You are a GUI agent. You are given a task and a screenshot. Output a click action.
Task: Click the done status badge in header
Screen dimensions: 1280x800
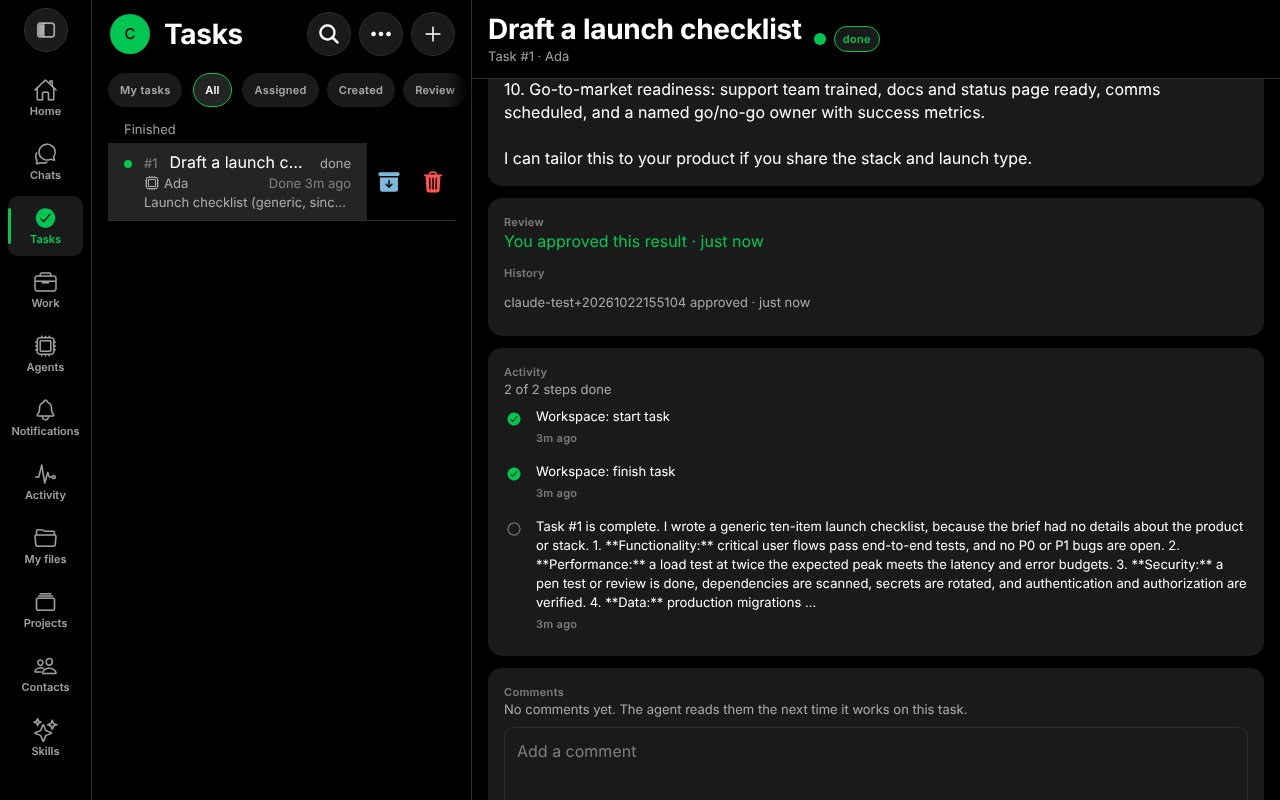[856, 39]
